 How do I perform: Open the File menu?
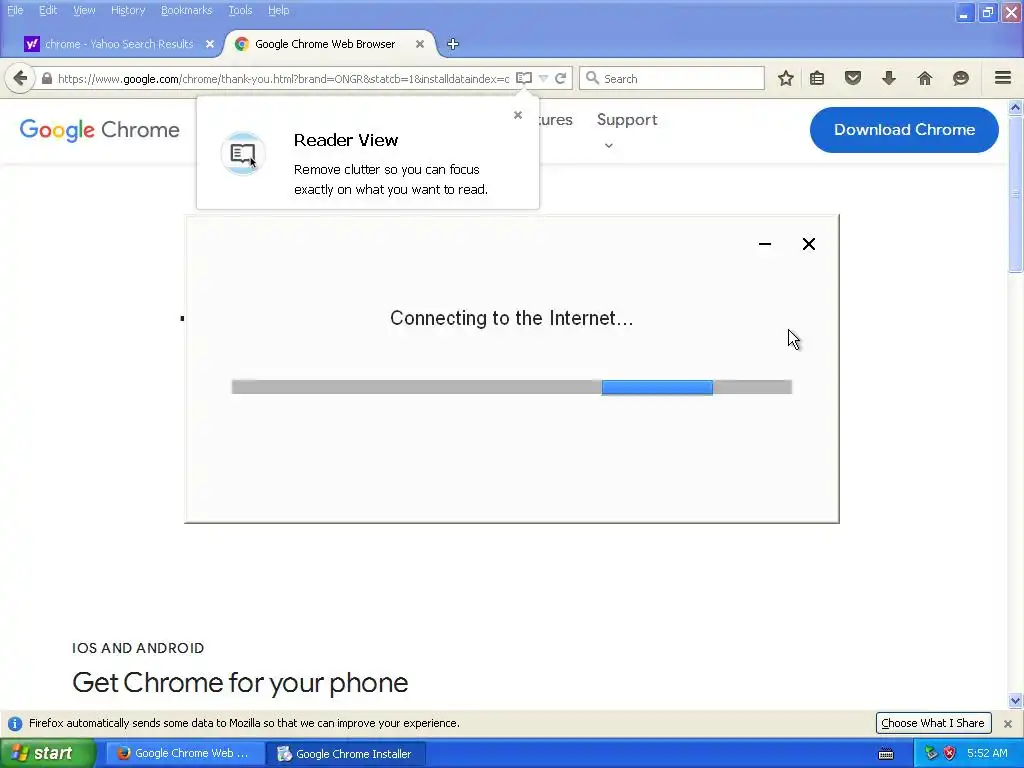pos(15,10)
